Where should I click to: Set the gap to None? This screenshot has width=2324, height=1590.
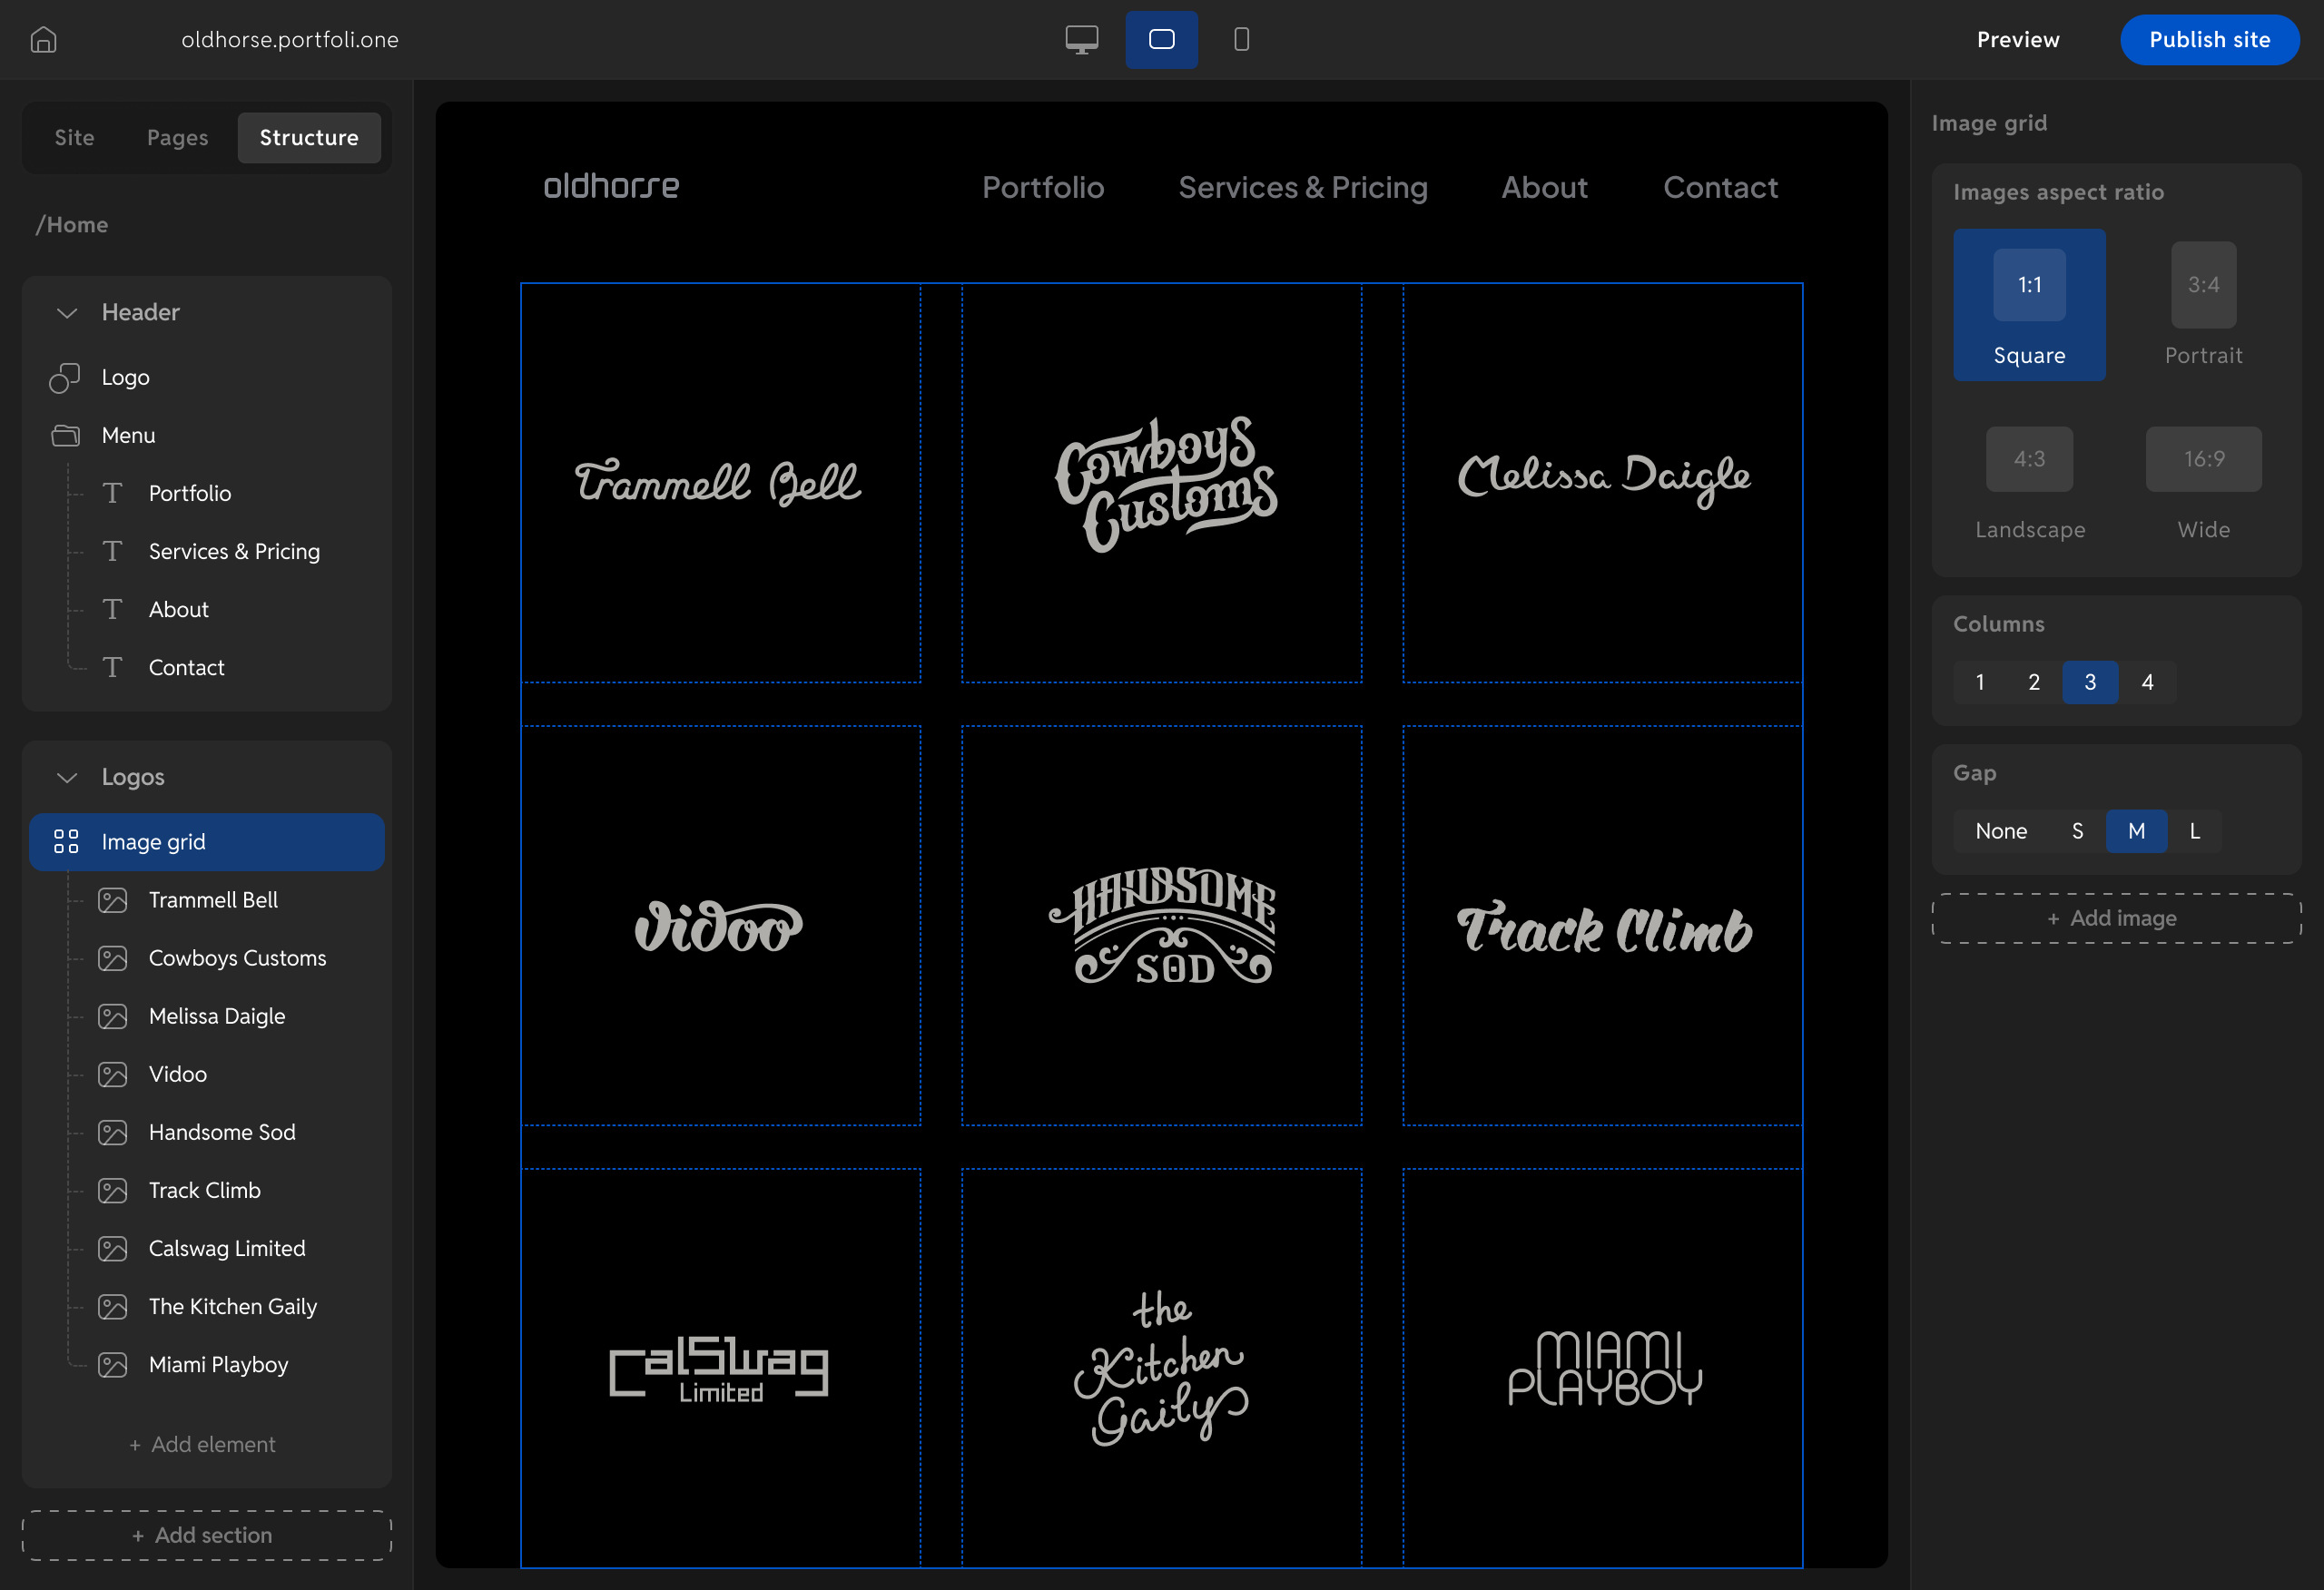pos(2001,831)
